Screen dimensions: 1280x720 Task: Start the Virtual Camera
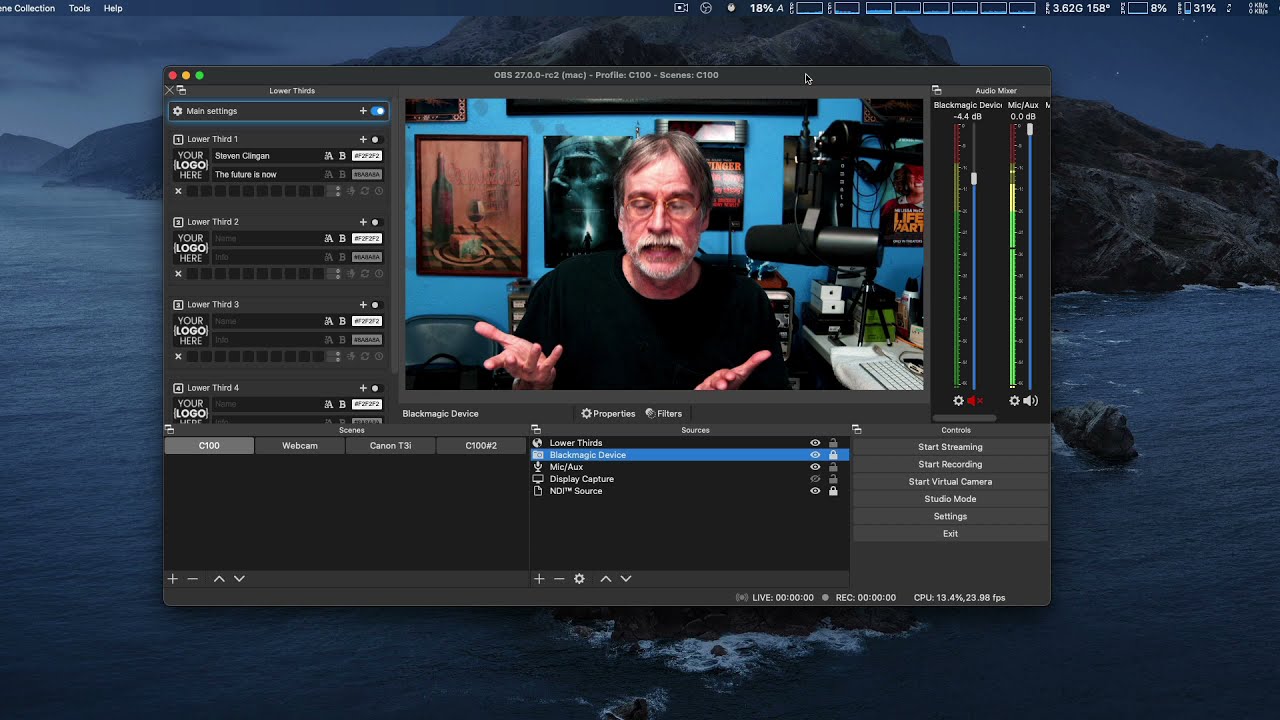pos(950,482)
